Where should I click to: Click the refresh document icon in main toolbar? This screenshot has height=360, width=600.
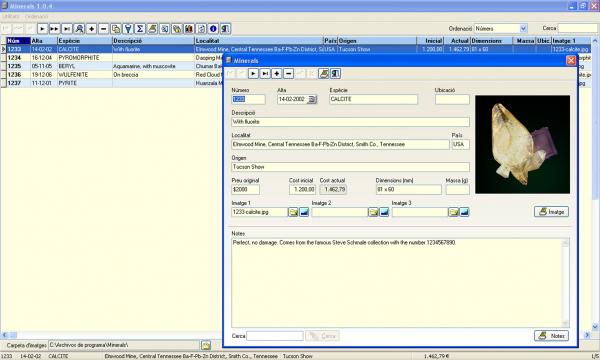201,29
